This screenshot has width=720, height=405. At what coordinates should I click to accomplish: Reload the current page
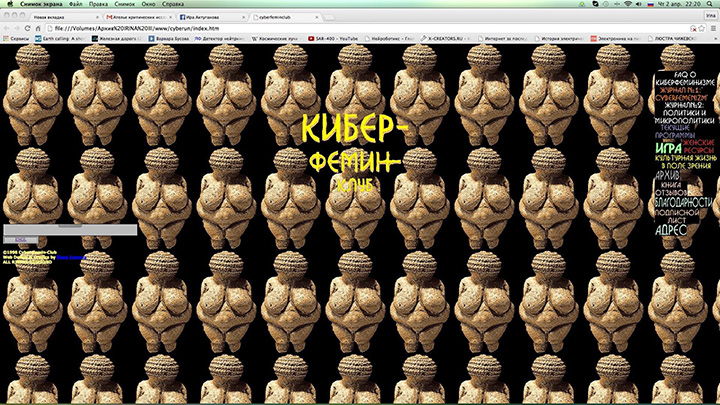[x=28, y=28]
